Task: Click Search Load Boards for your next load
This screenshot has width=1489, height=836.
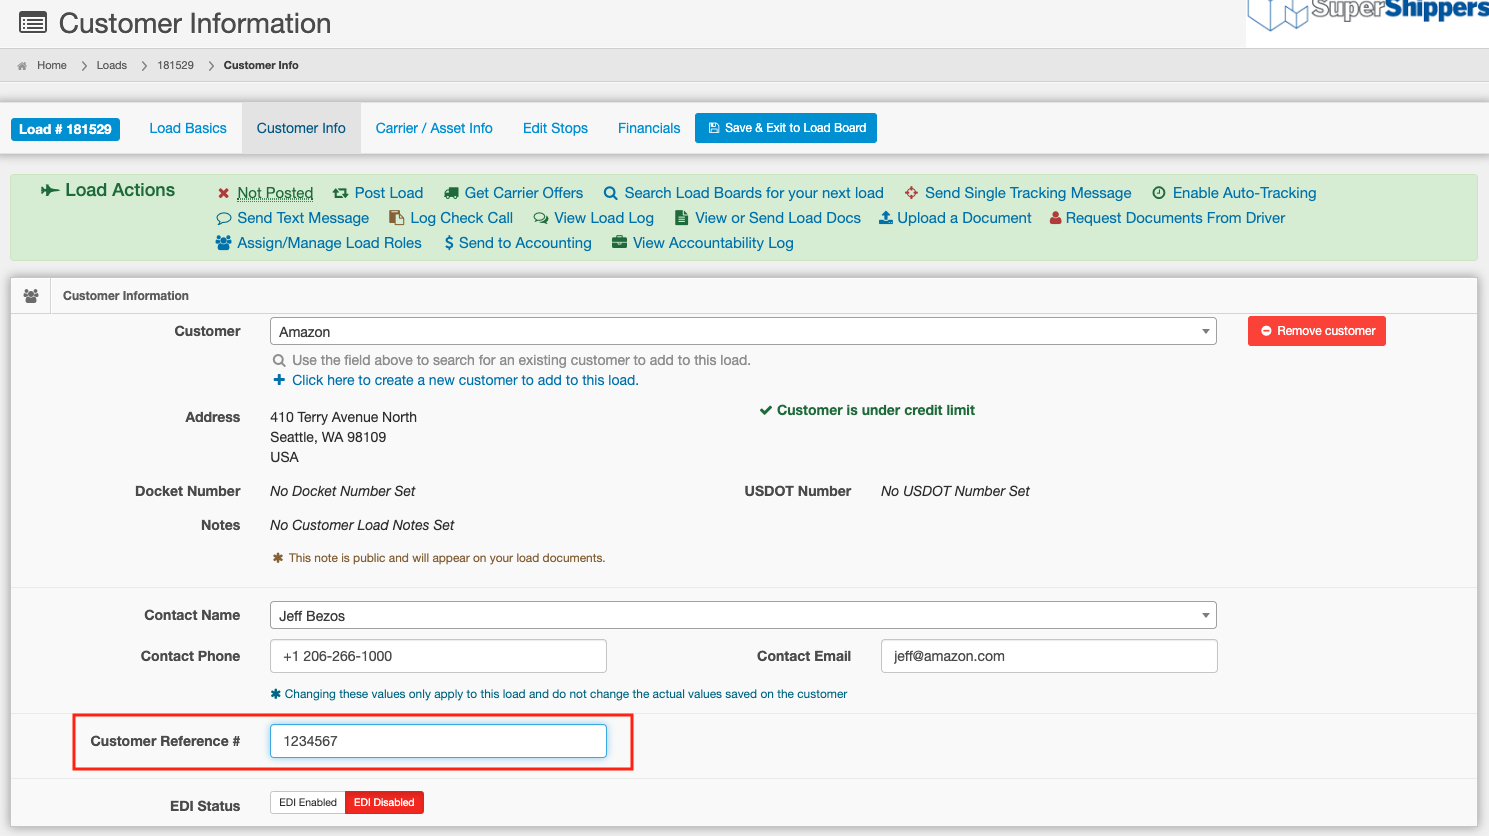Action: click(754, 193)
